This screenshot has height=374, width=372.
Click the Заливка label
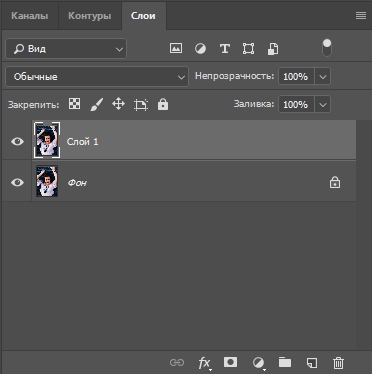tap(254, 104)
